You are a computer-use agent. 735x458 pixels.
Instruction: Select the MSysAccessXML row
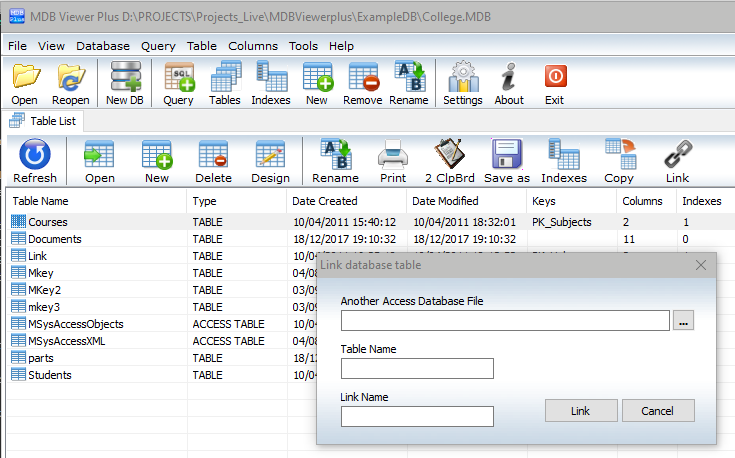[162, 341]
